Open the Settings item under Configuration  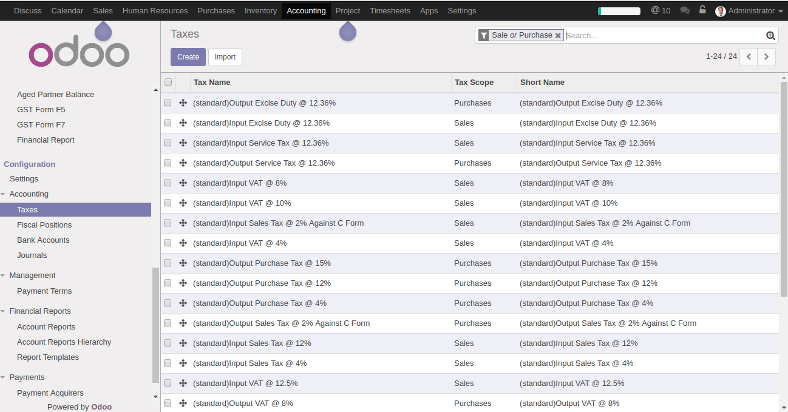(x=24, y=179)
